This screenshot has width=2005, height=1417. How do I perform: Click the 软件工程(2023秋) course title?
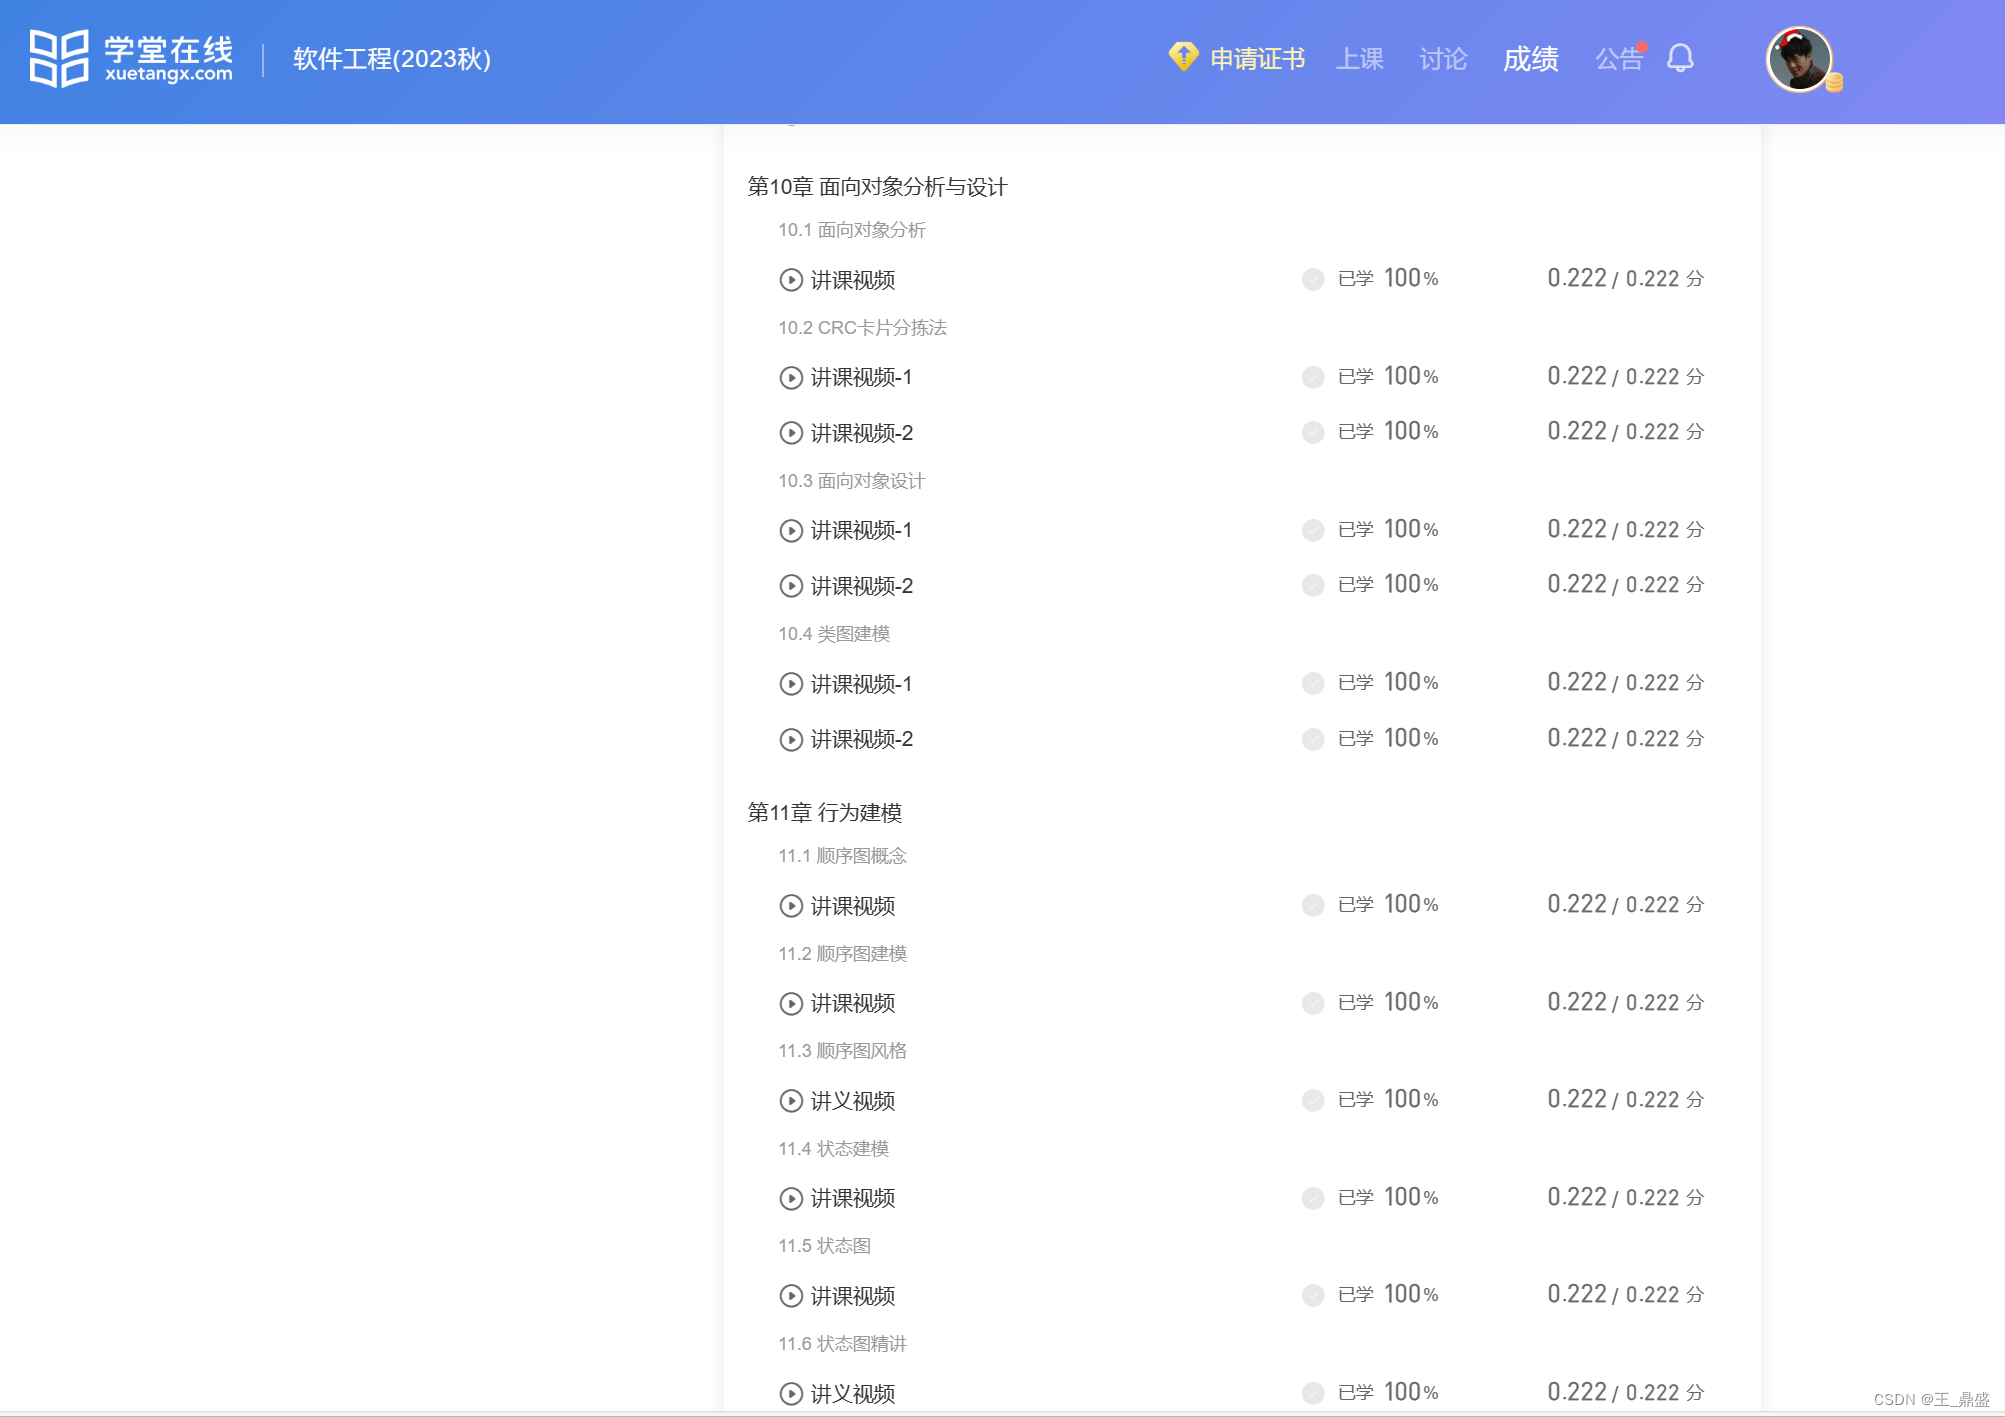click(392, 59)
